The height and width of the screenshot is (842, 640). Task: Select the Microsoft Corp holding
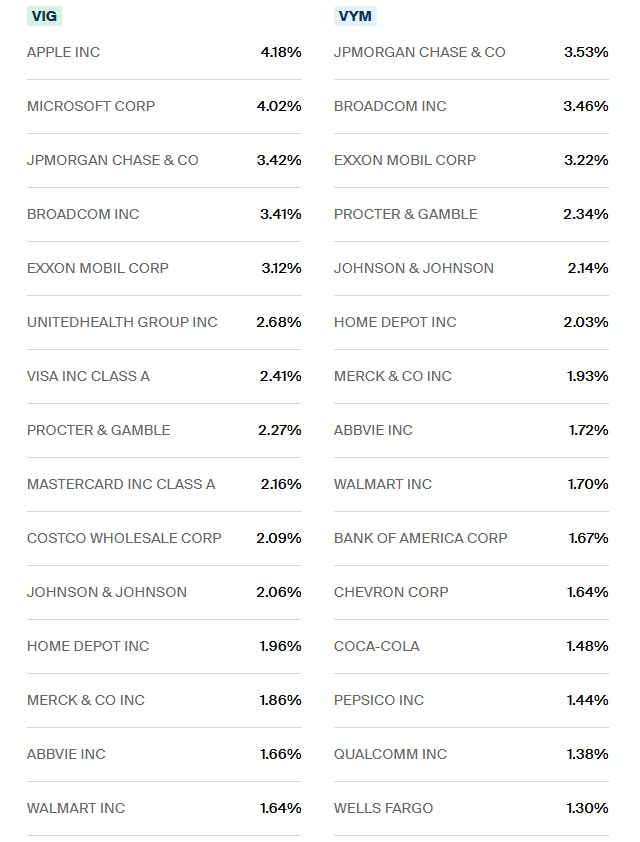91,106
